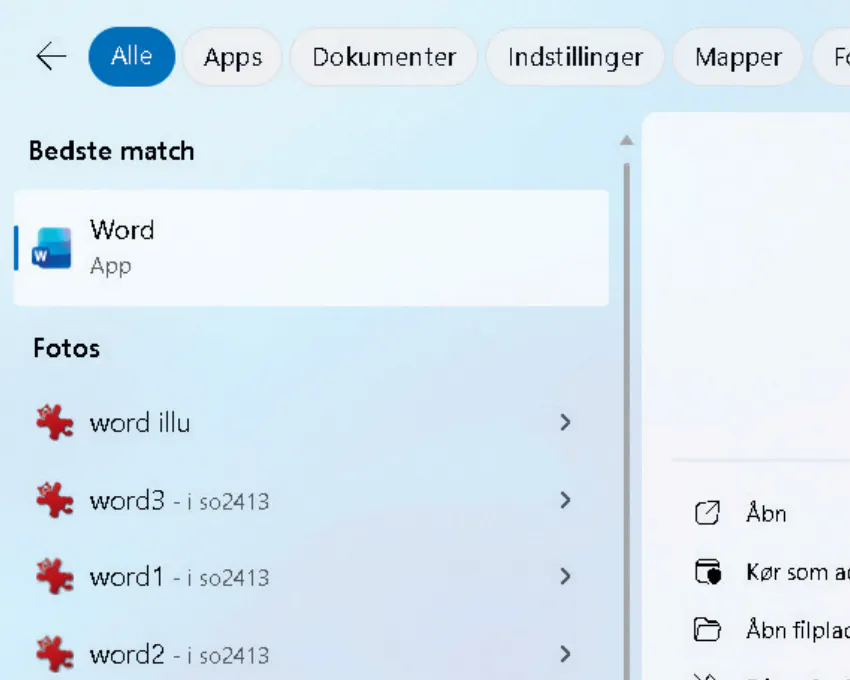850x680 pixels.
Task: Click the back arrow in search panel
Action: (x=50, y=57)
